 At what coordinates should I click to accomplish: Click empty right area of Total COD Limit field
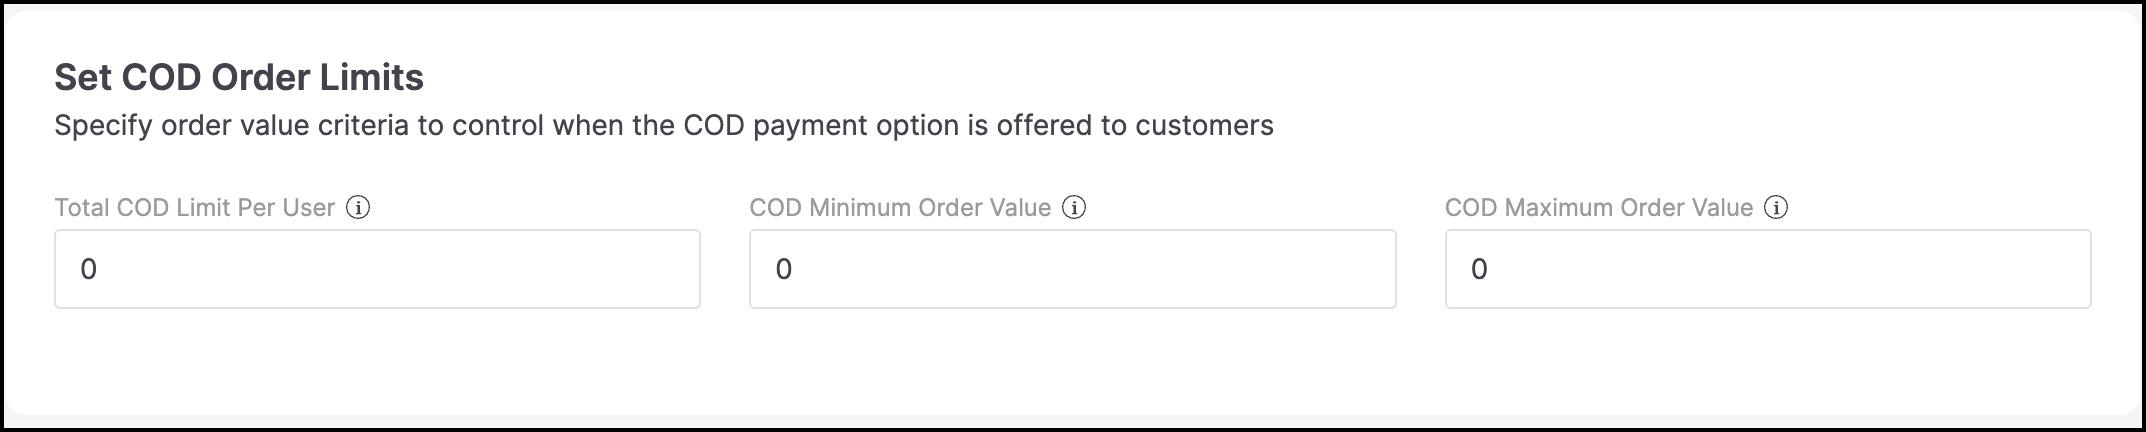click(500, 269)
